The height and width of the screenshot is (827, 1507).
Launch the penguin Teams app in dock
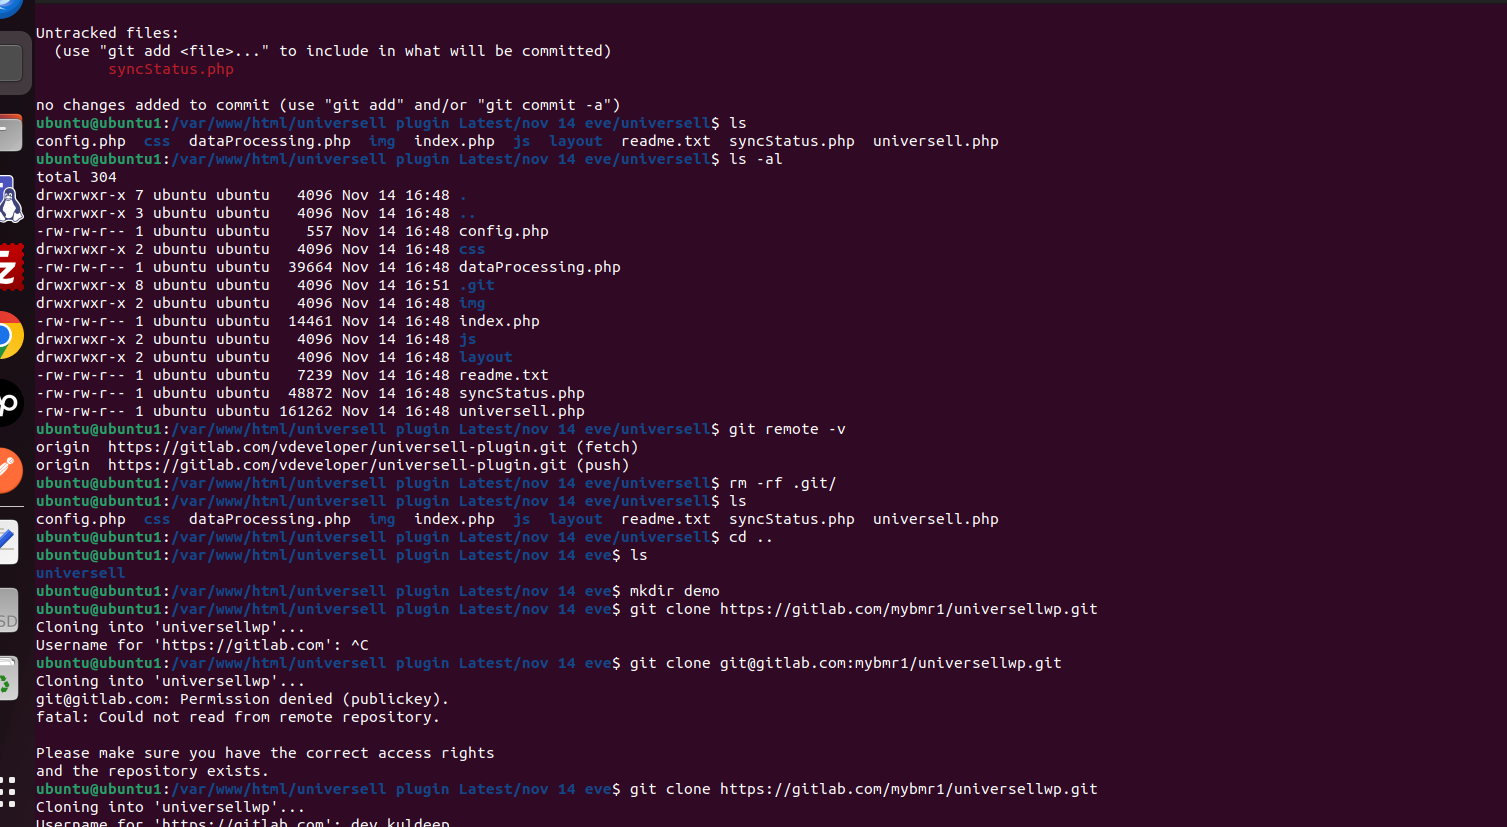pyautogui.click(x=10, y=199)
